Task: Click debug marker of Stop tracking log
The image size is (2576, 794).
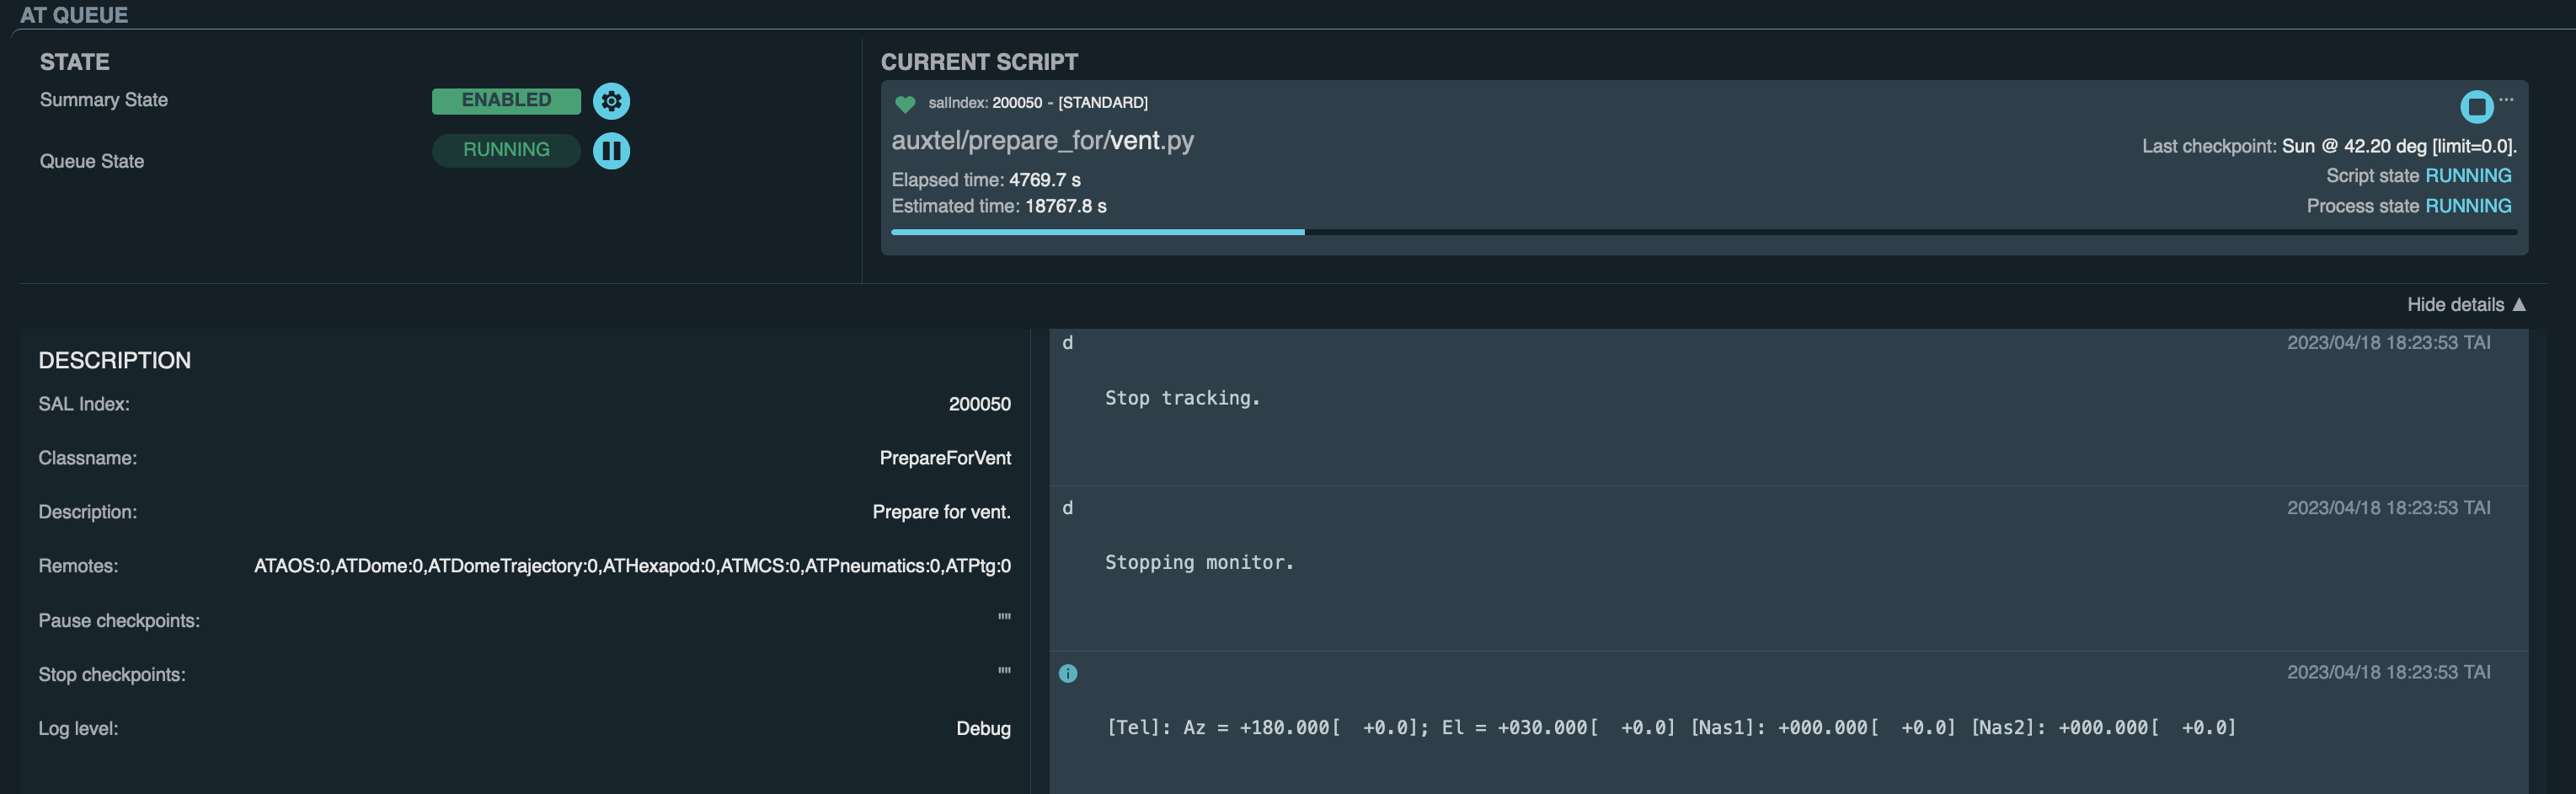Action: click(x=1068, y=343)
